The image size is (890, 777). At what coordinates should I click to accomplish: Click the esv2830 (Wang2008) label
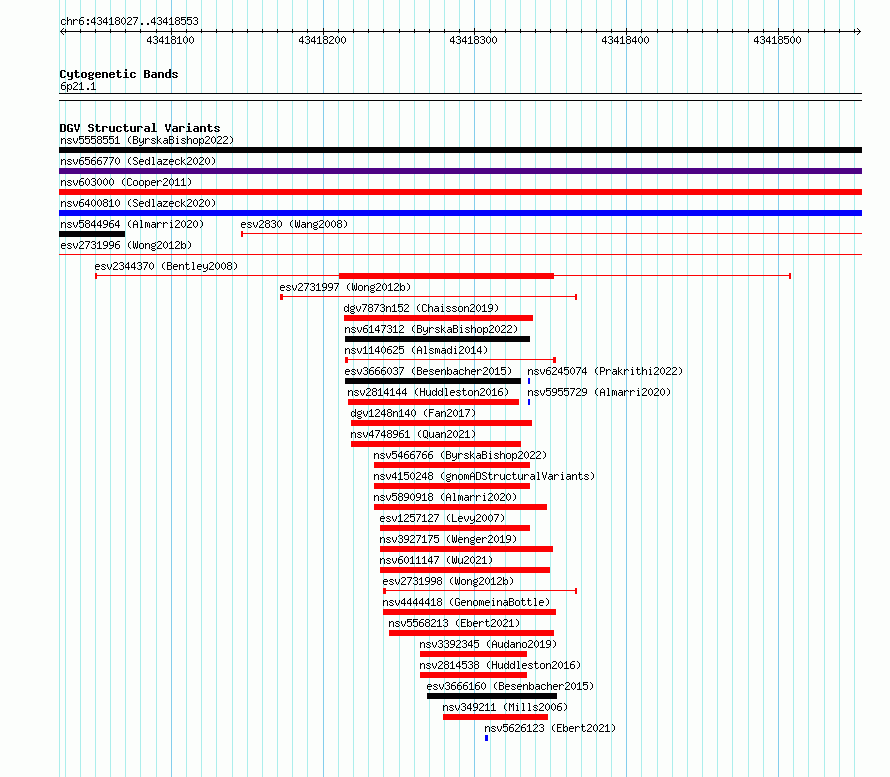pyautogui.click(x=294, y=224)
